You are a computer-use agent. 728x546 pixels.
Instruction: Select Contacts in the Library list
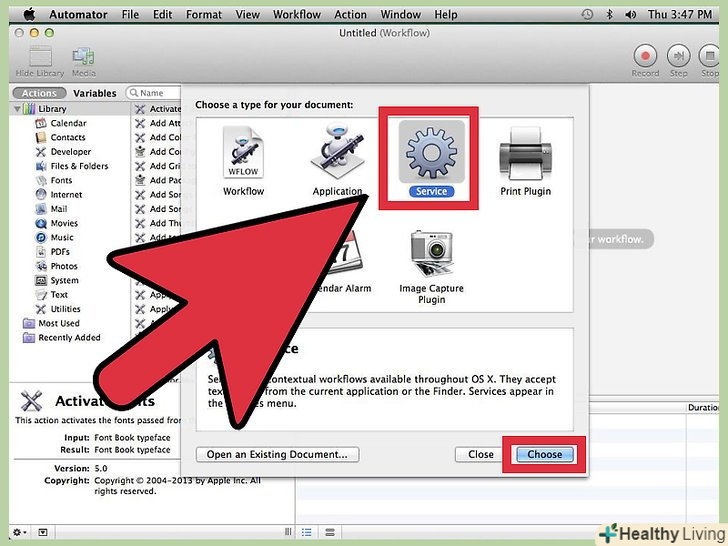click(68, 137)
